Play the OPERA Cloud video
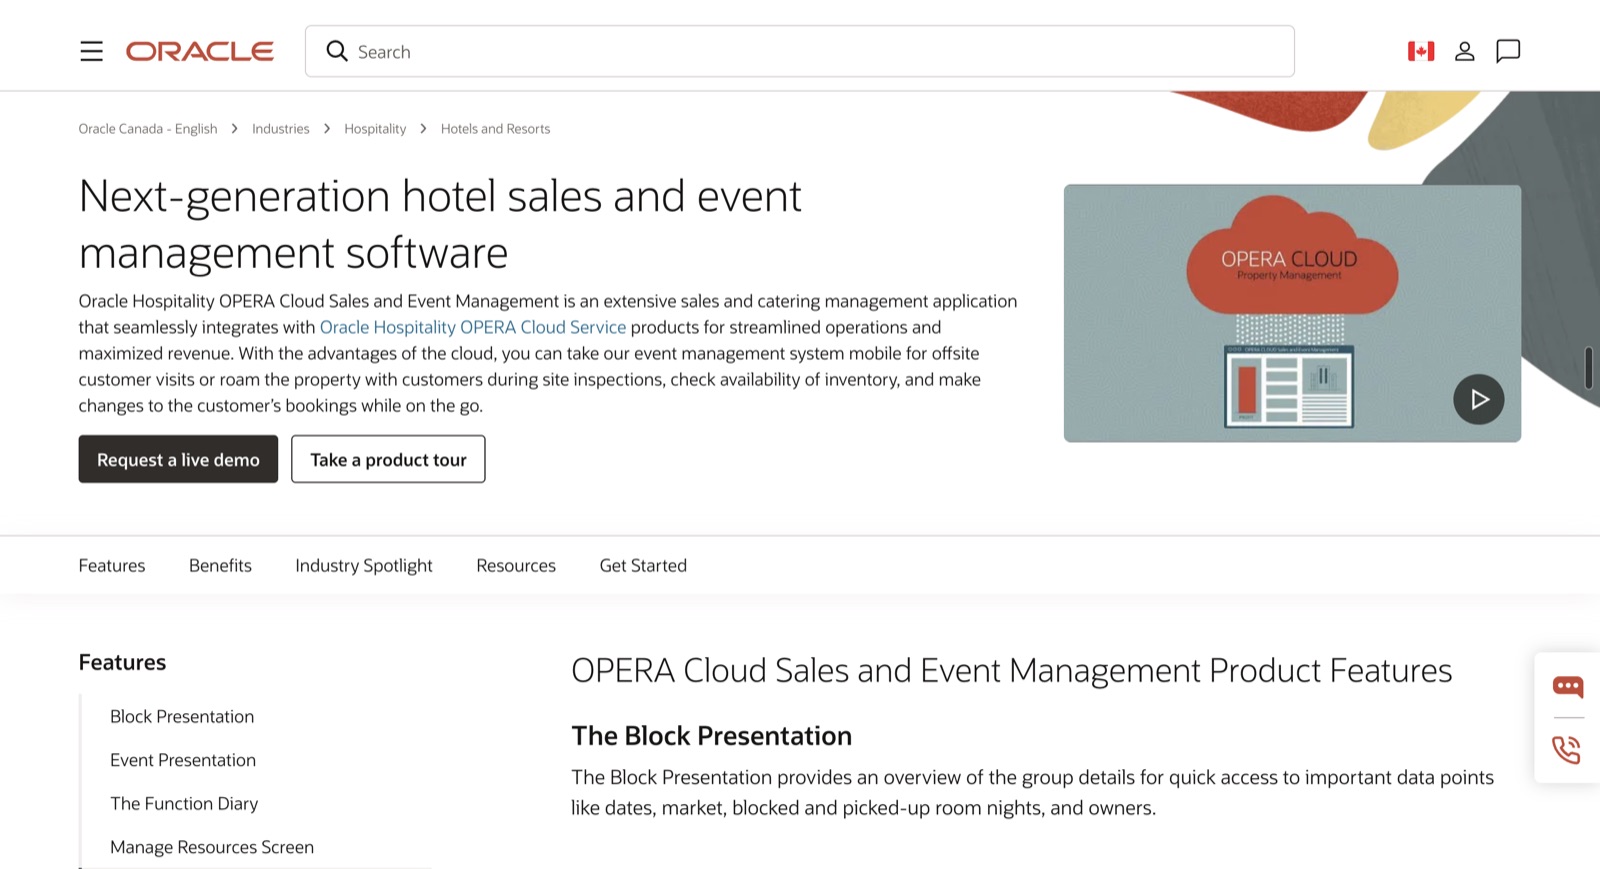The height and width of the screenshot is (869, 1600). coord(1479,399)
